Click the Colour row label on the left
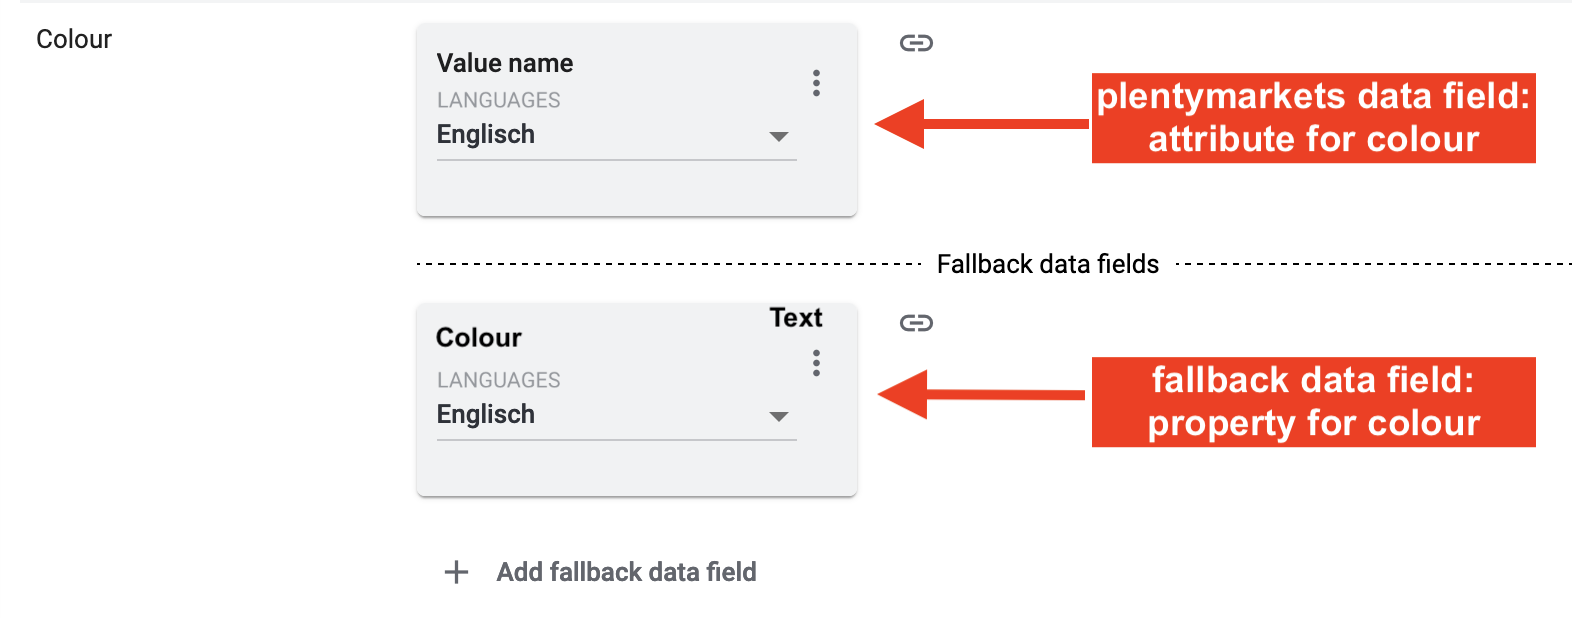This screenshot has width=1572, height=618. [x=74, y=39]
